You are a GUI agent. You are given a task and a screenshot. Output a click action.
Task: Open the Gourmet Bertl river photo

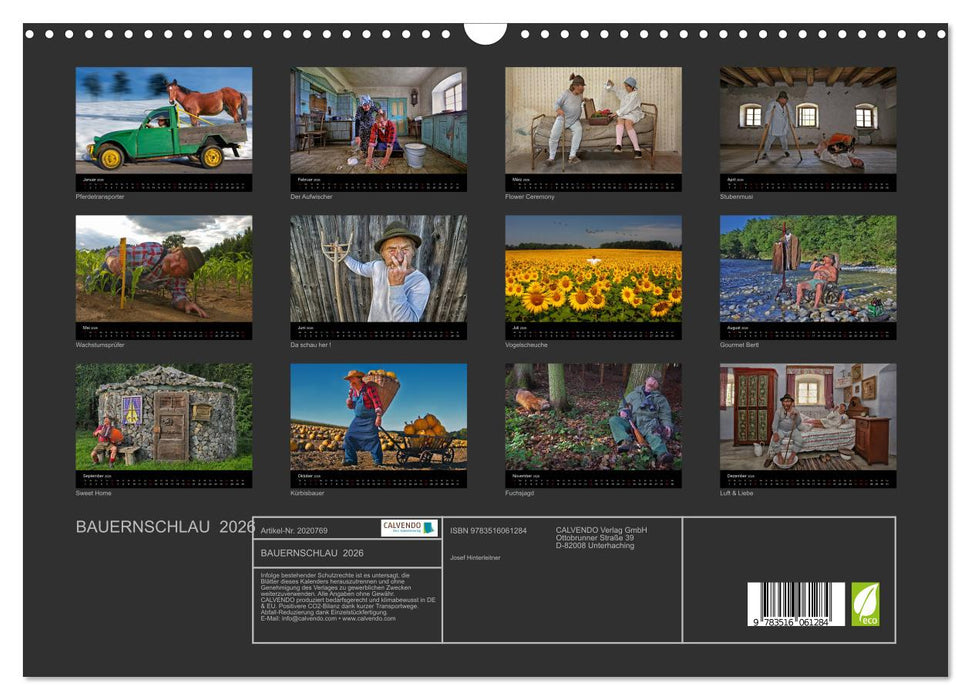[x=808, y=268]
